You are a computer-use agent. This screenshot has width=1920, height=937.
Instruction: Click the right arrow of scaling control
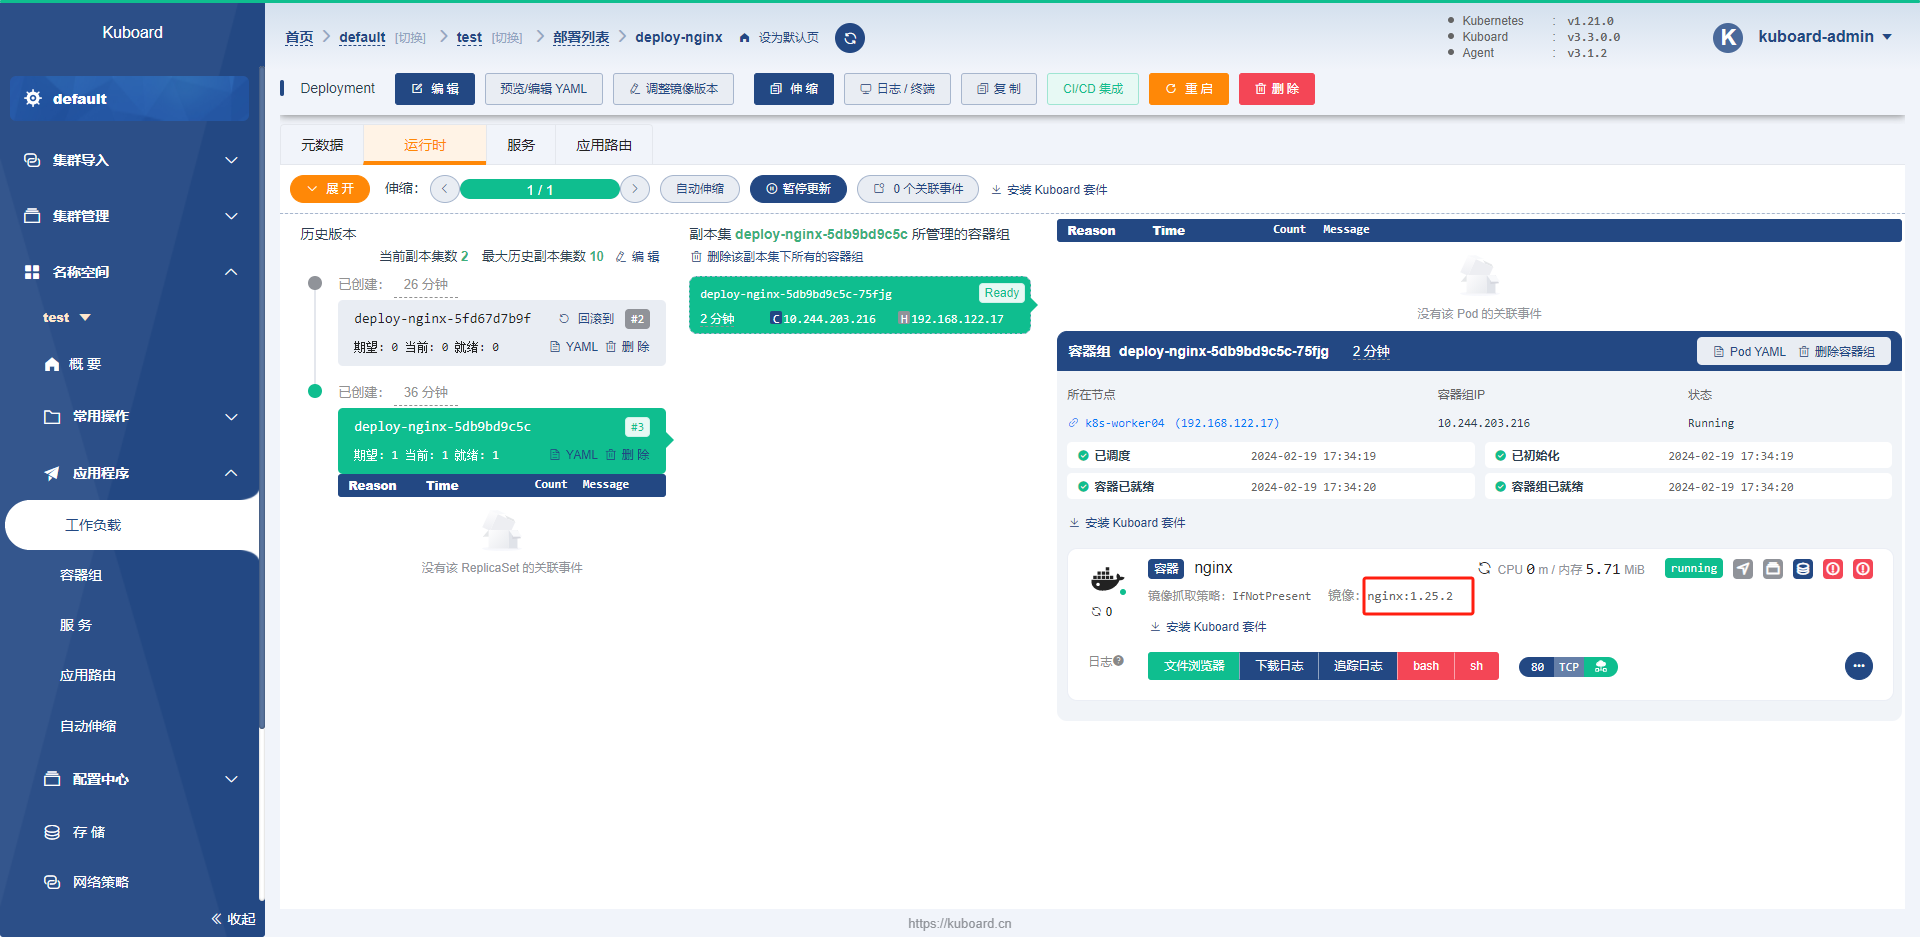635,189
